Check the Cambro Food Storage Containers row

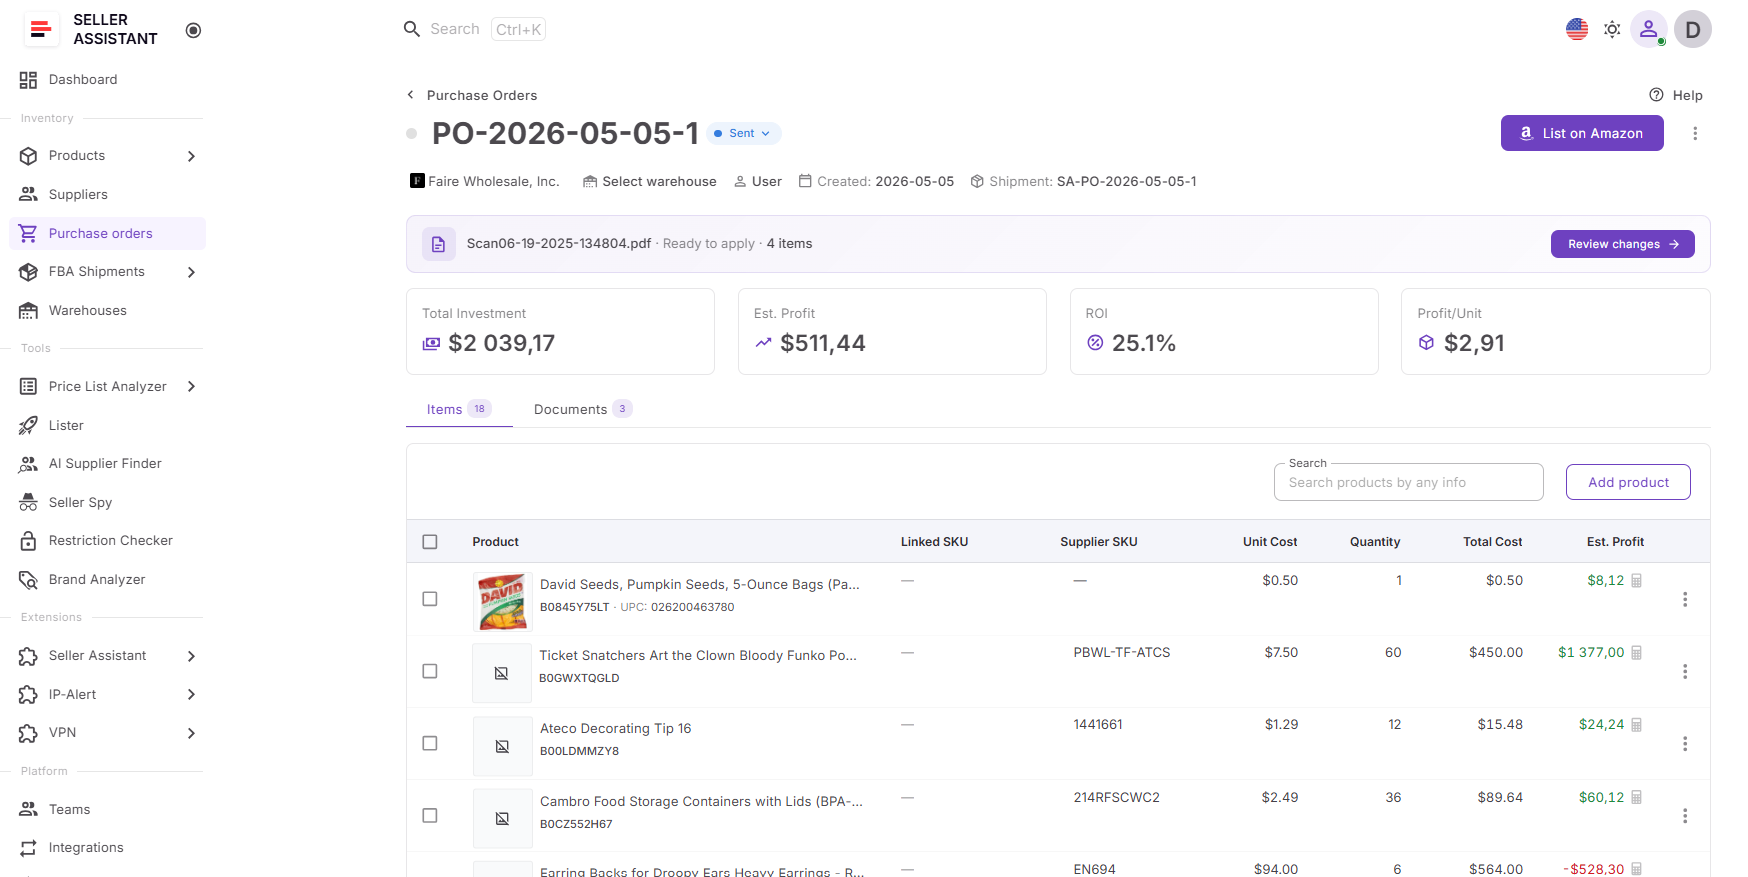(x=430, y=816)
